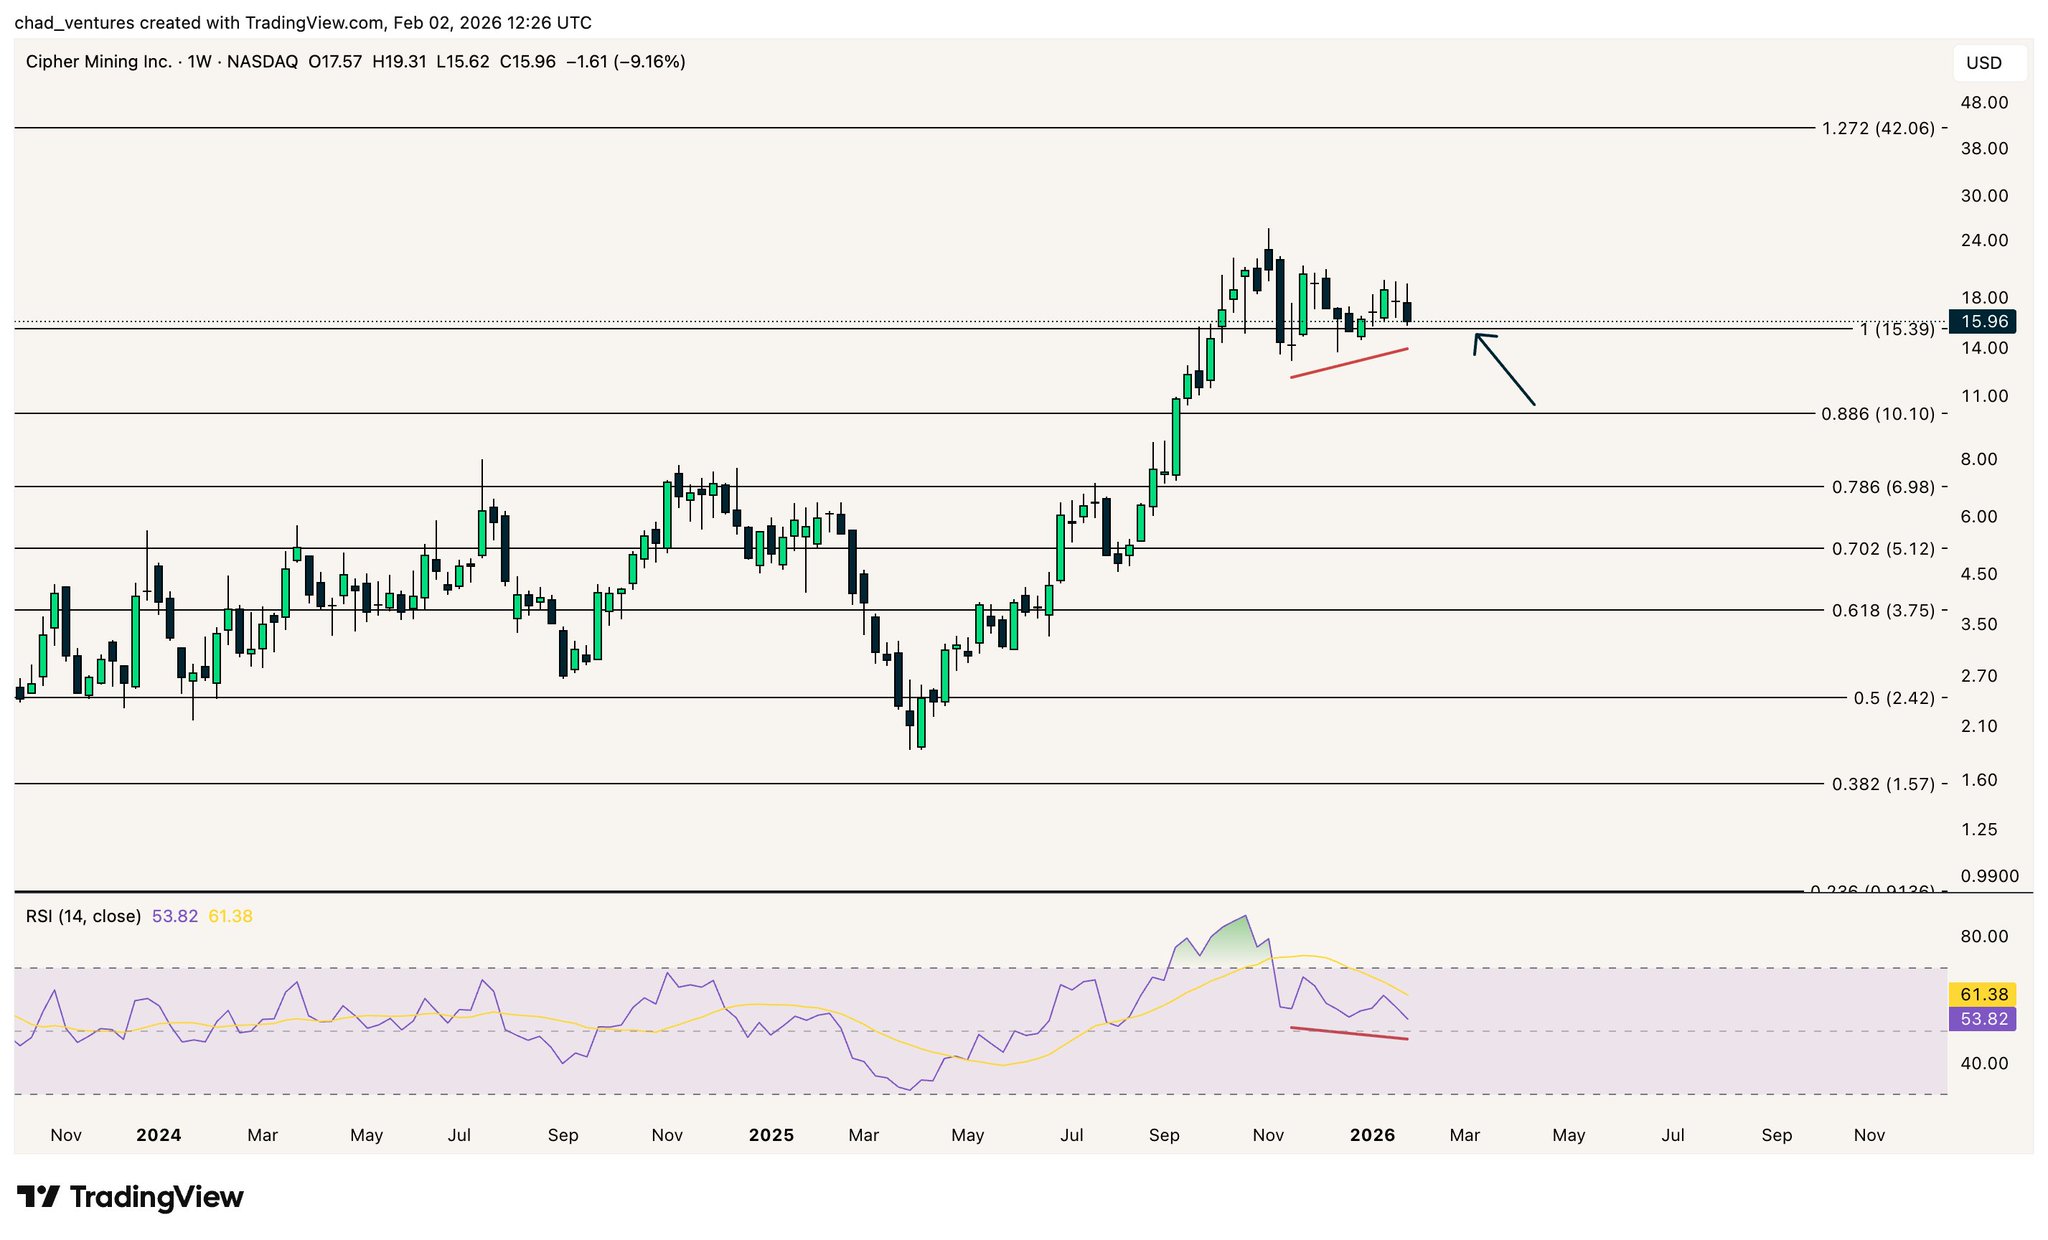Click the 0.618 (3.75) Fibonacci level label
The image size is (2048, 1240).
tap(1883, 610)
